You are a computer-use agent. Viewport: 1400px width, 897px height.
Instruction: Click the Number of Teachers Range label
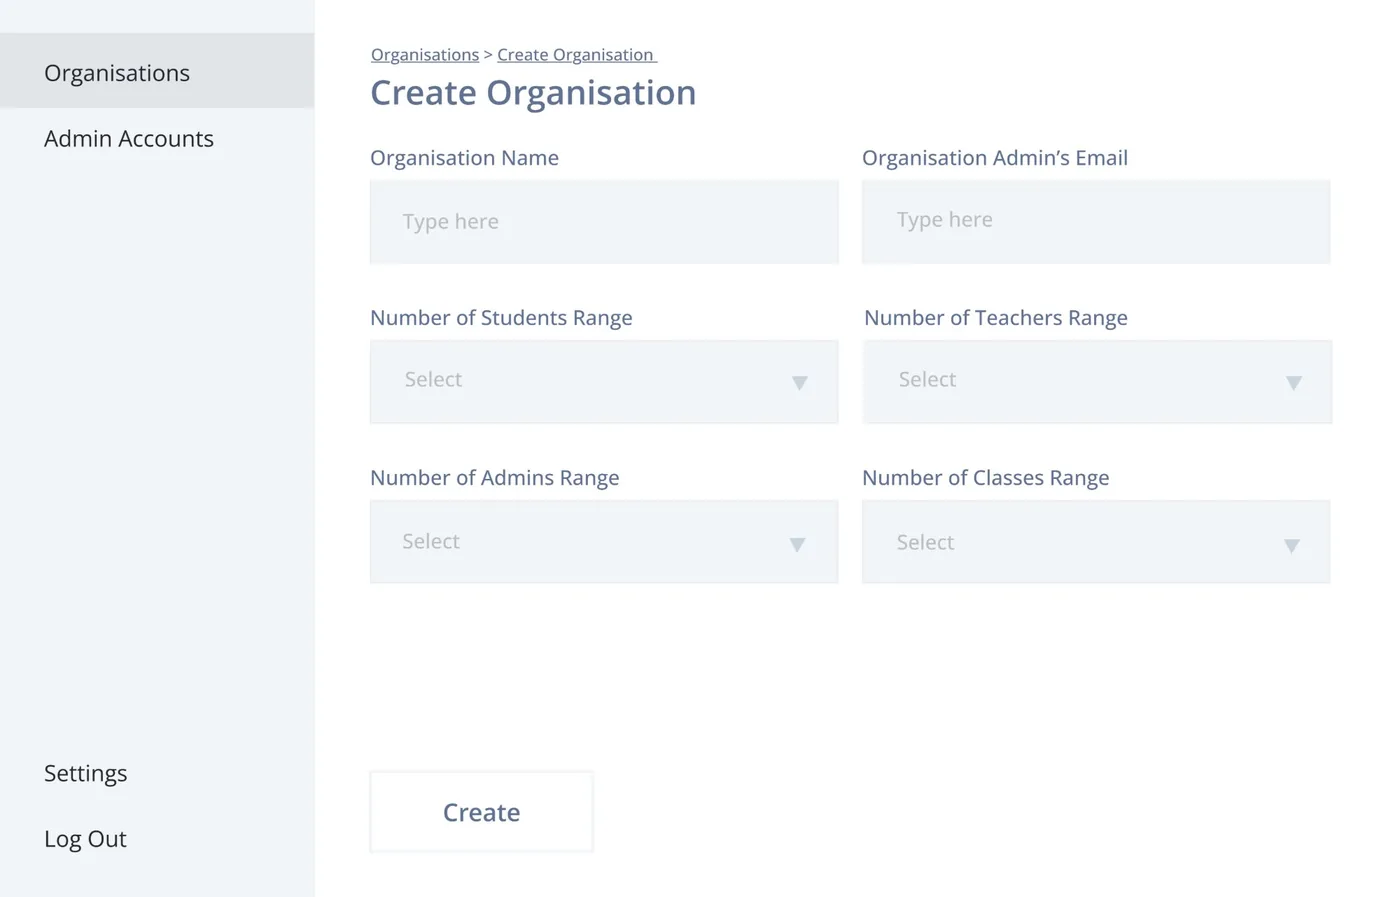[x=996, y=317]
